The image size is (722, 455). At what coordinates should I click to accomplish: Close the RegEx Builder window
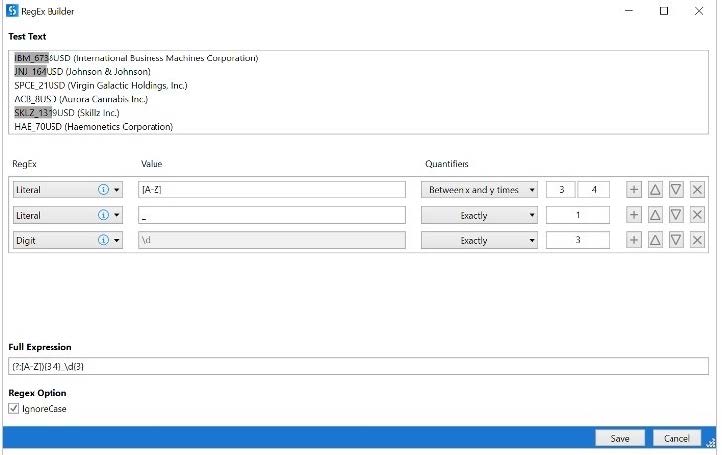click(x=699, y=11)
